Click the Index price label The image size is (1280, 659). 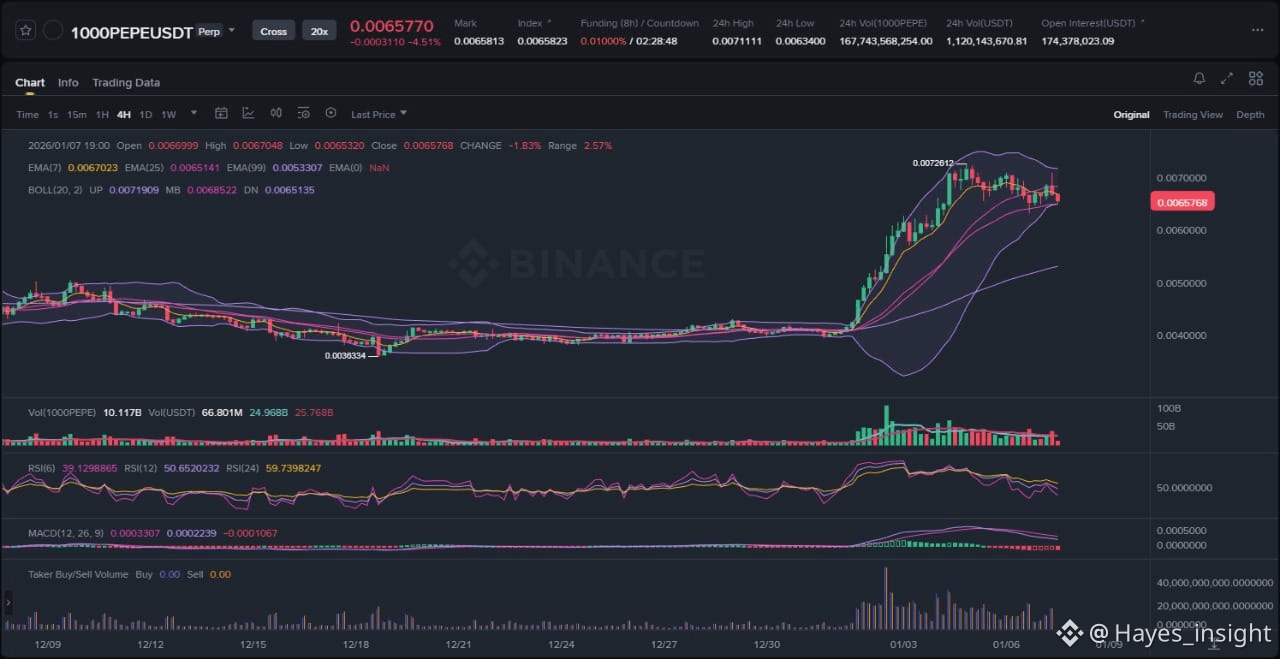(x=531, y=23)
